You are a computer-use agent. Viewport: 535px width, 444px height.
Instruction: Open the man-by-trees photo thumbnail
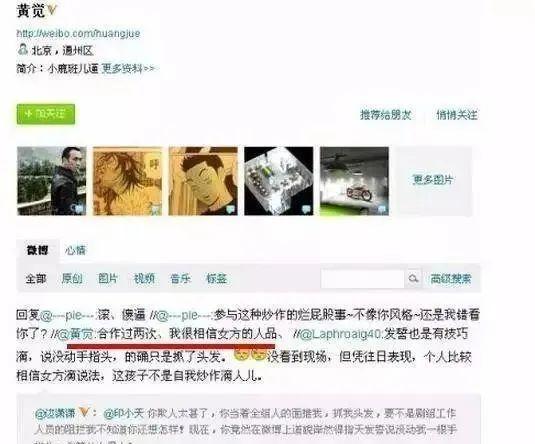[52, 181]
